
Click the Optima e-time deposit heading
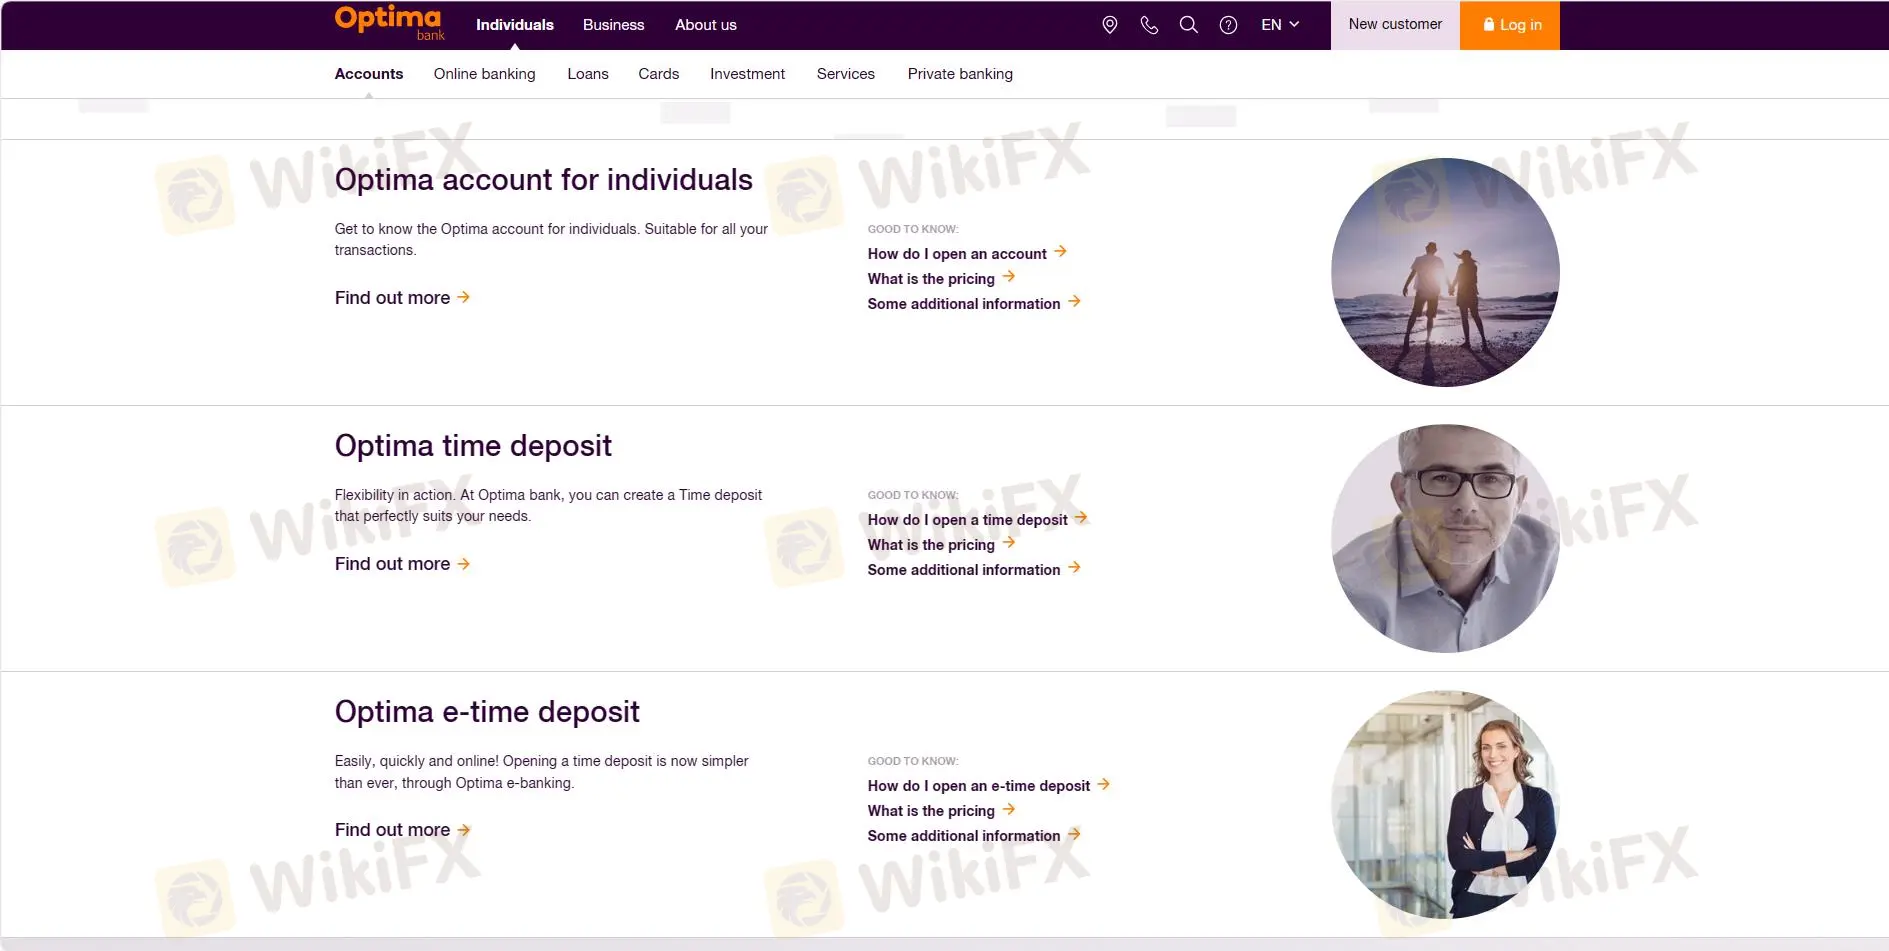(x=487, y=712)
